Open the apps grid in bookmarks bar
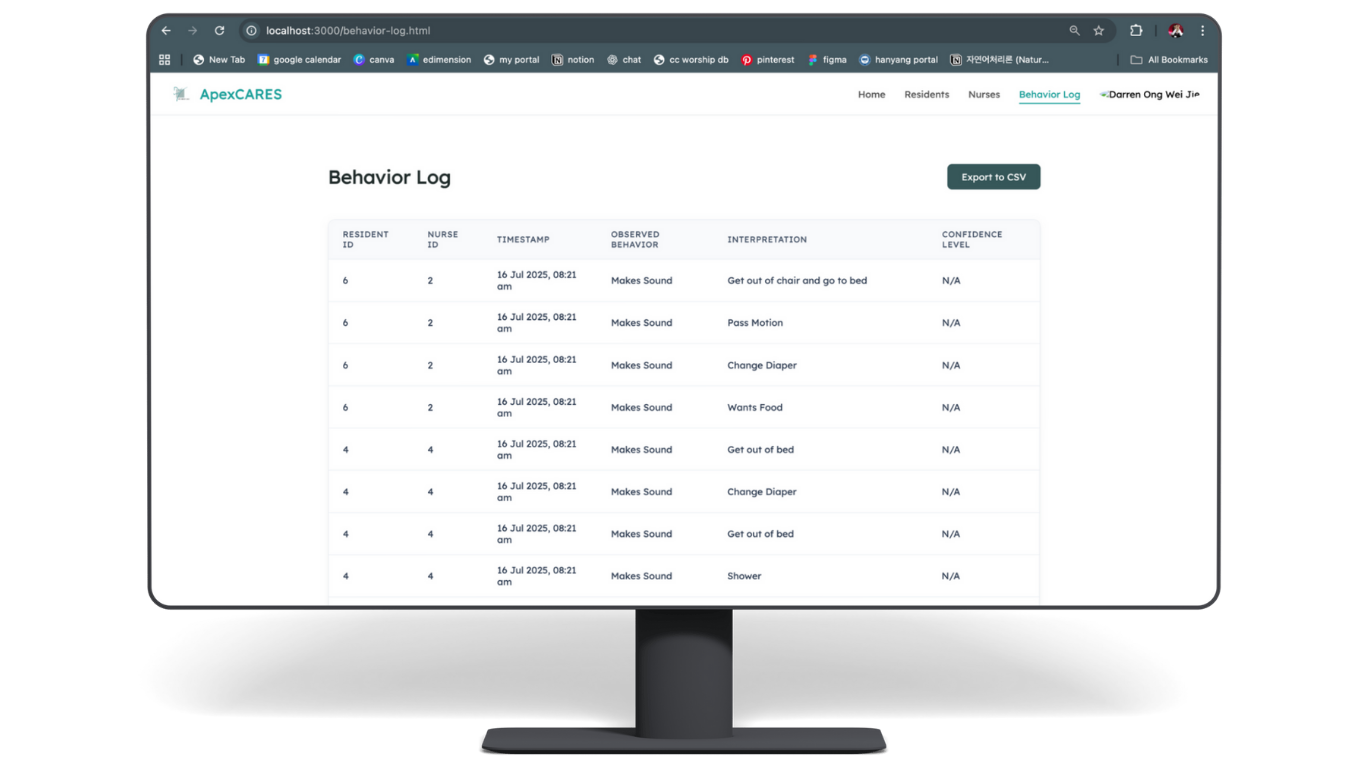The image size is (1366, 768). click(165, 60)
